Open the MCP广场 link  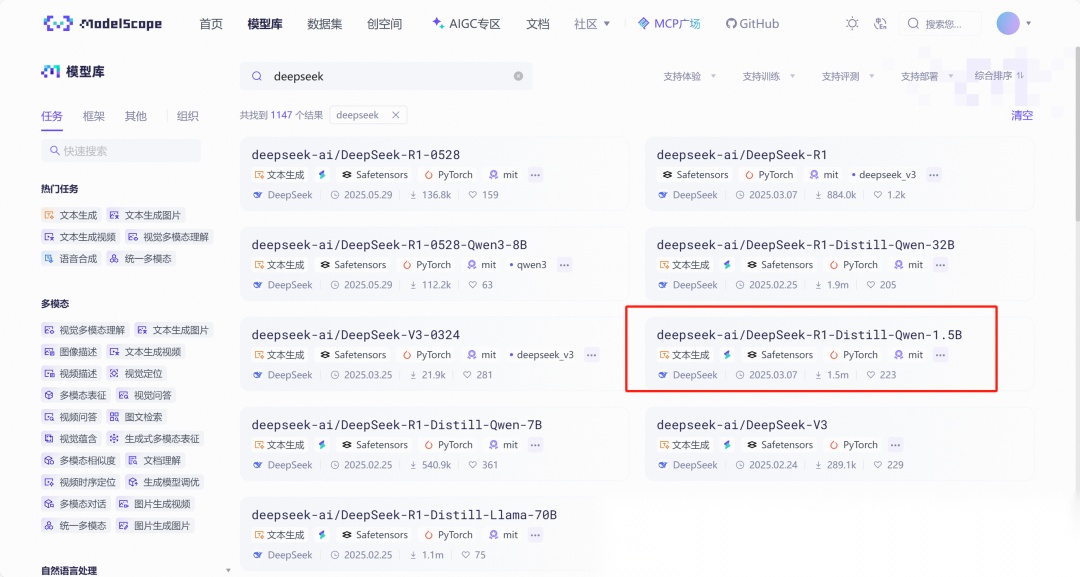pos(669,24)
